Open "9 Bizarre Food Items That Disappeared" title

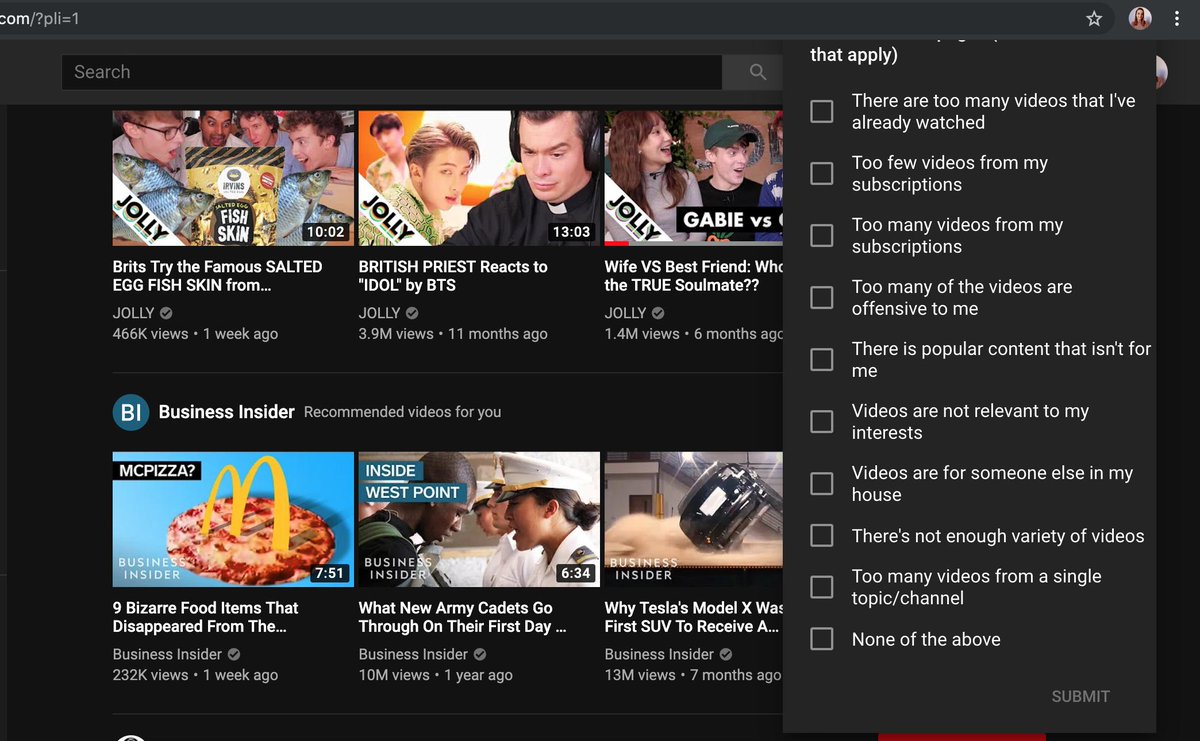[x=206, y=617]
